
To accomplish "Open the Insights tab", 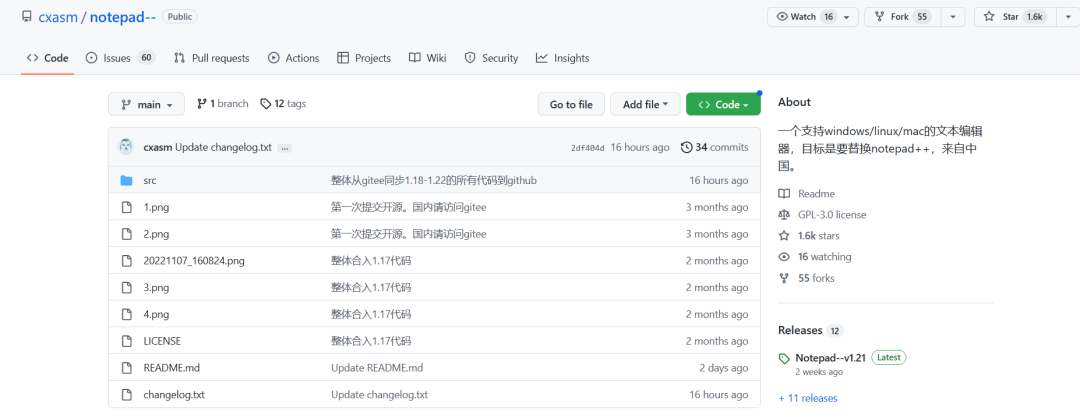I will coord(563,58).
